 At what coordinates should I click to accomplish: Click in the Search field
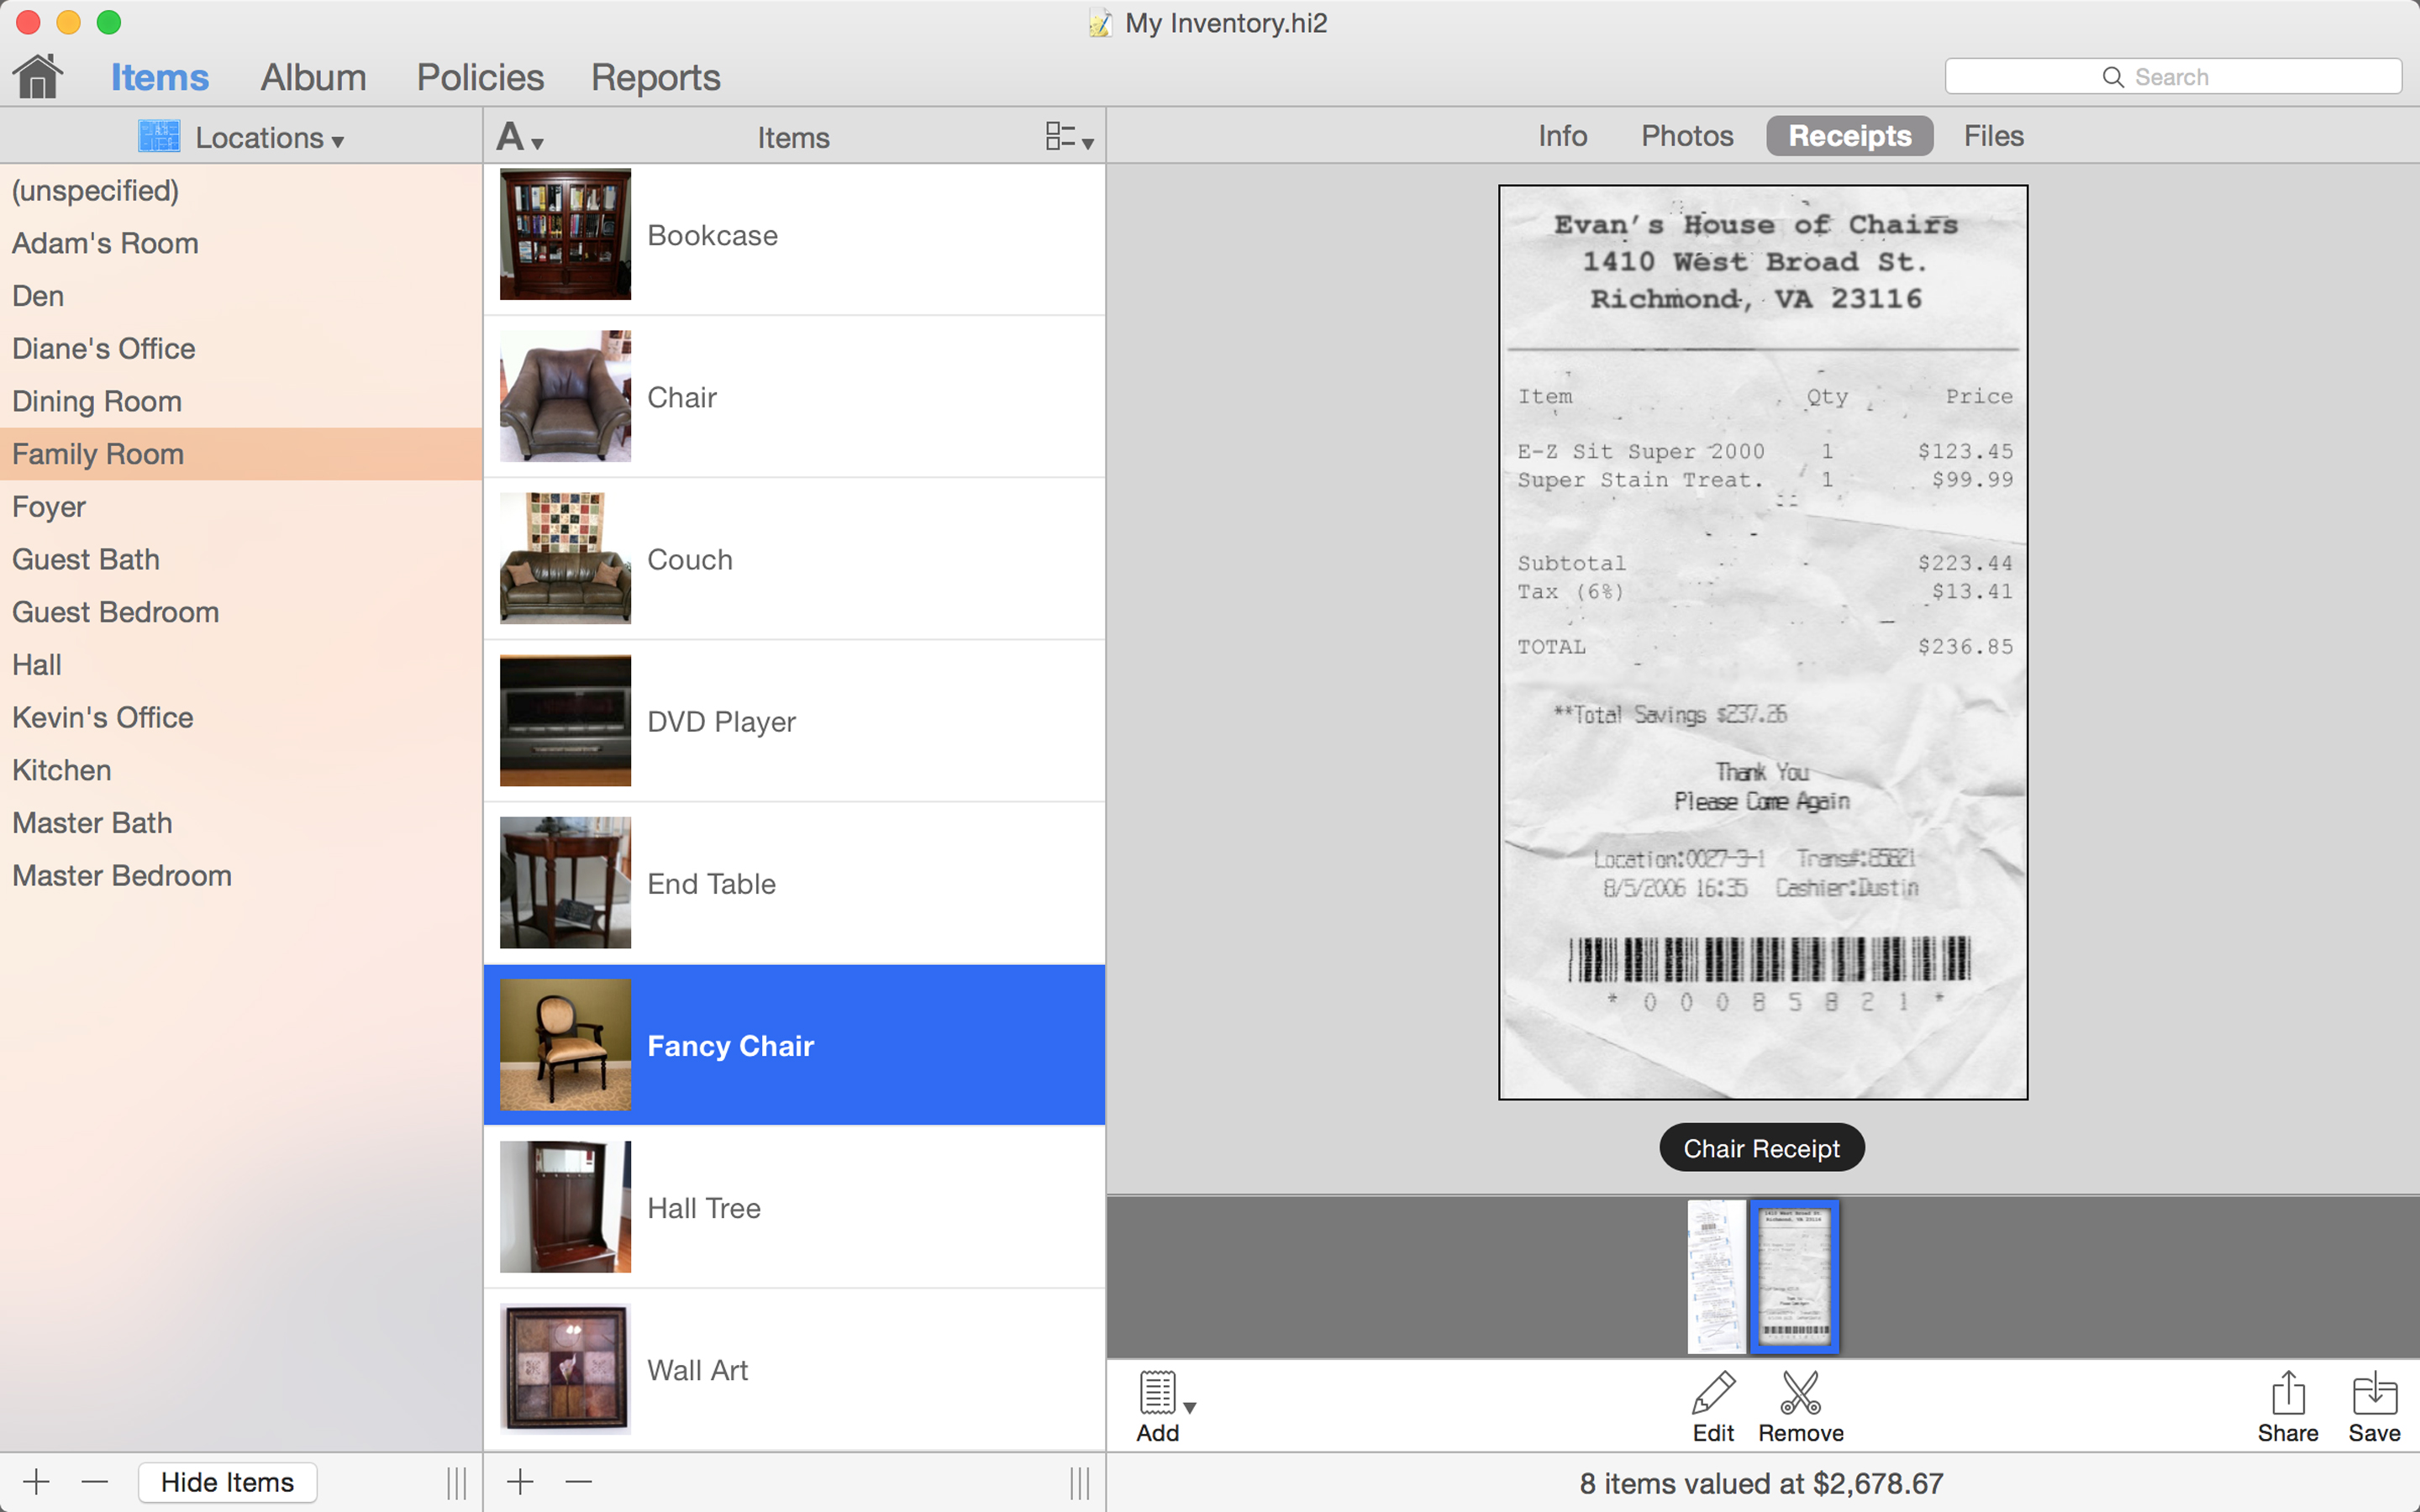coord(2172,77)
